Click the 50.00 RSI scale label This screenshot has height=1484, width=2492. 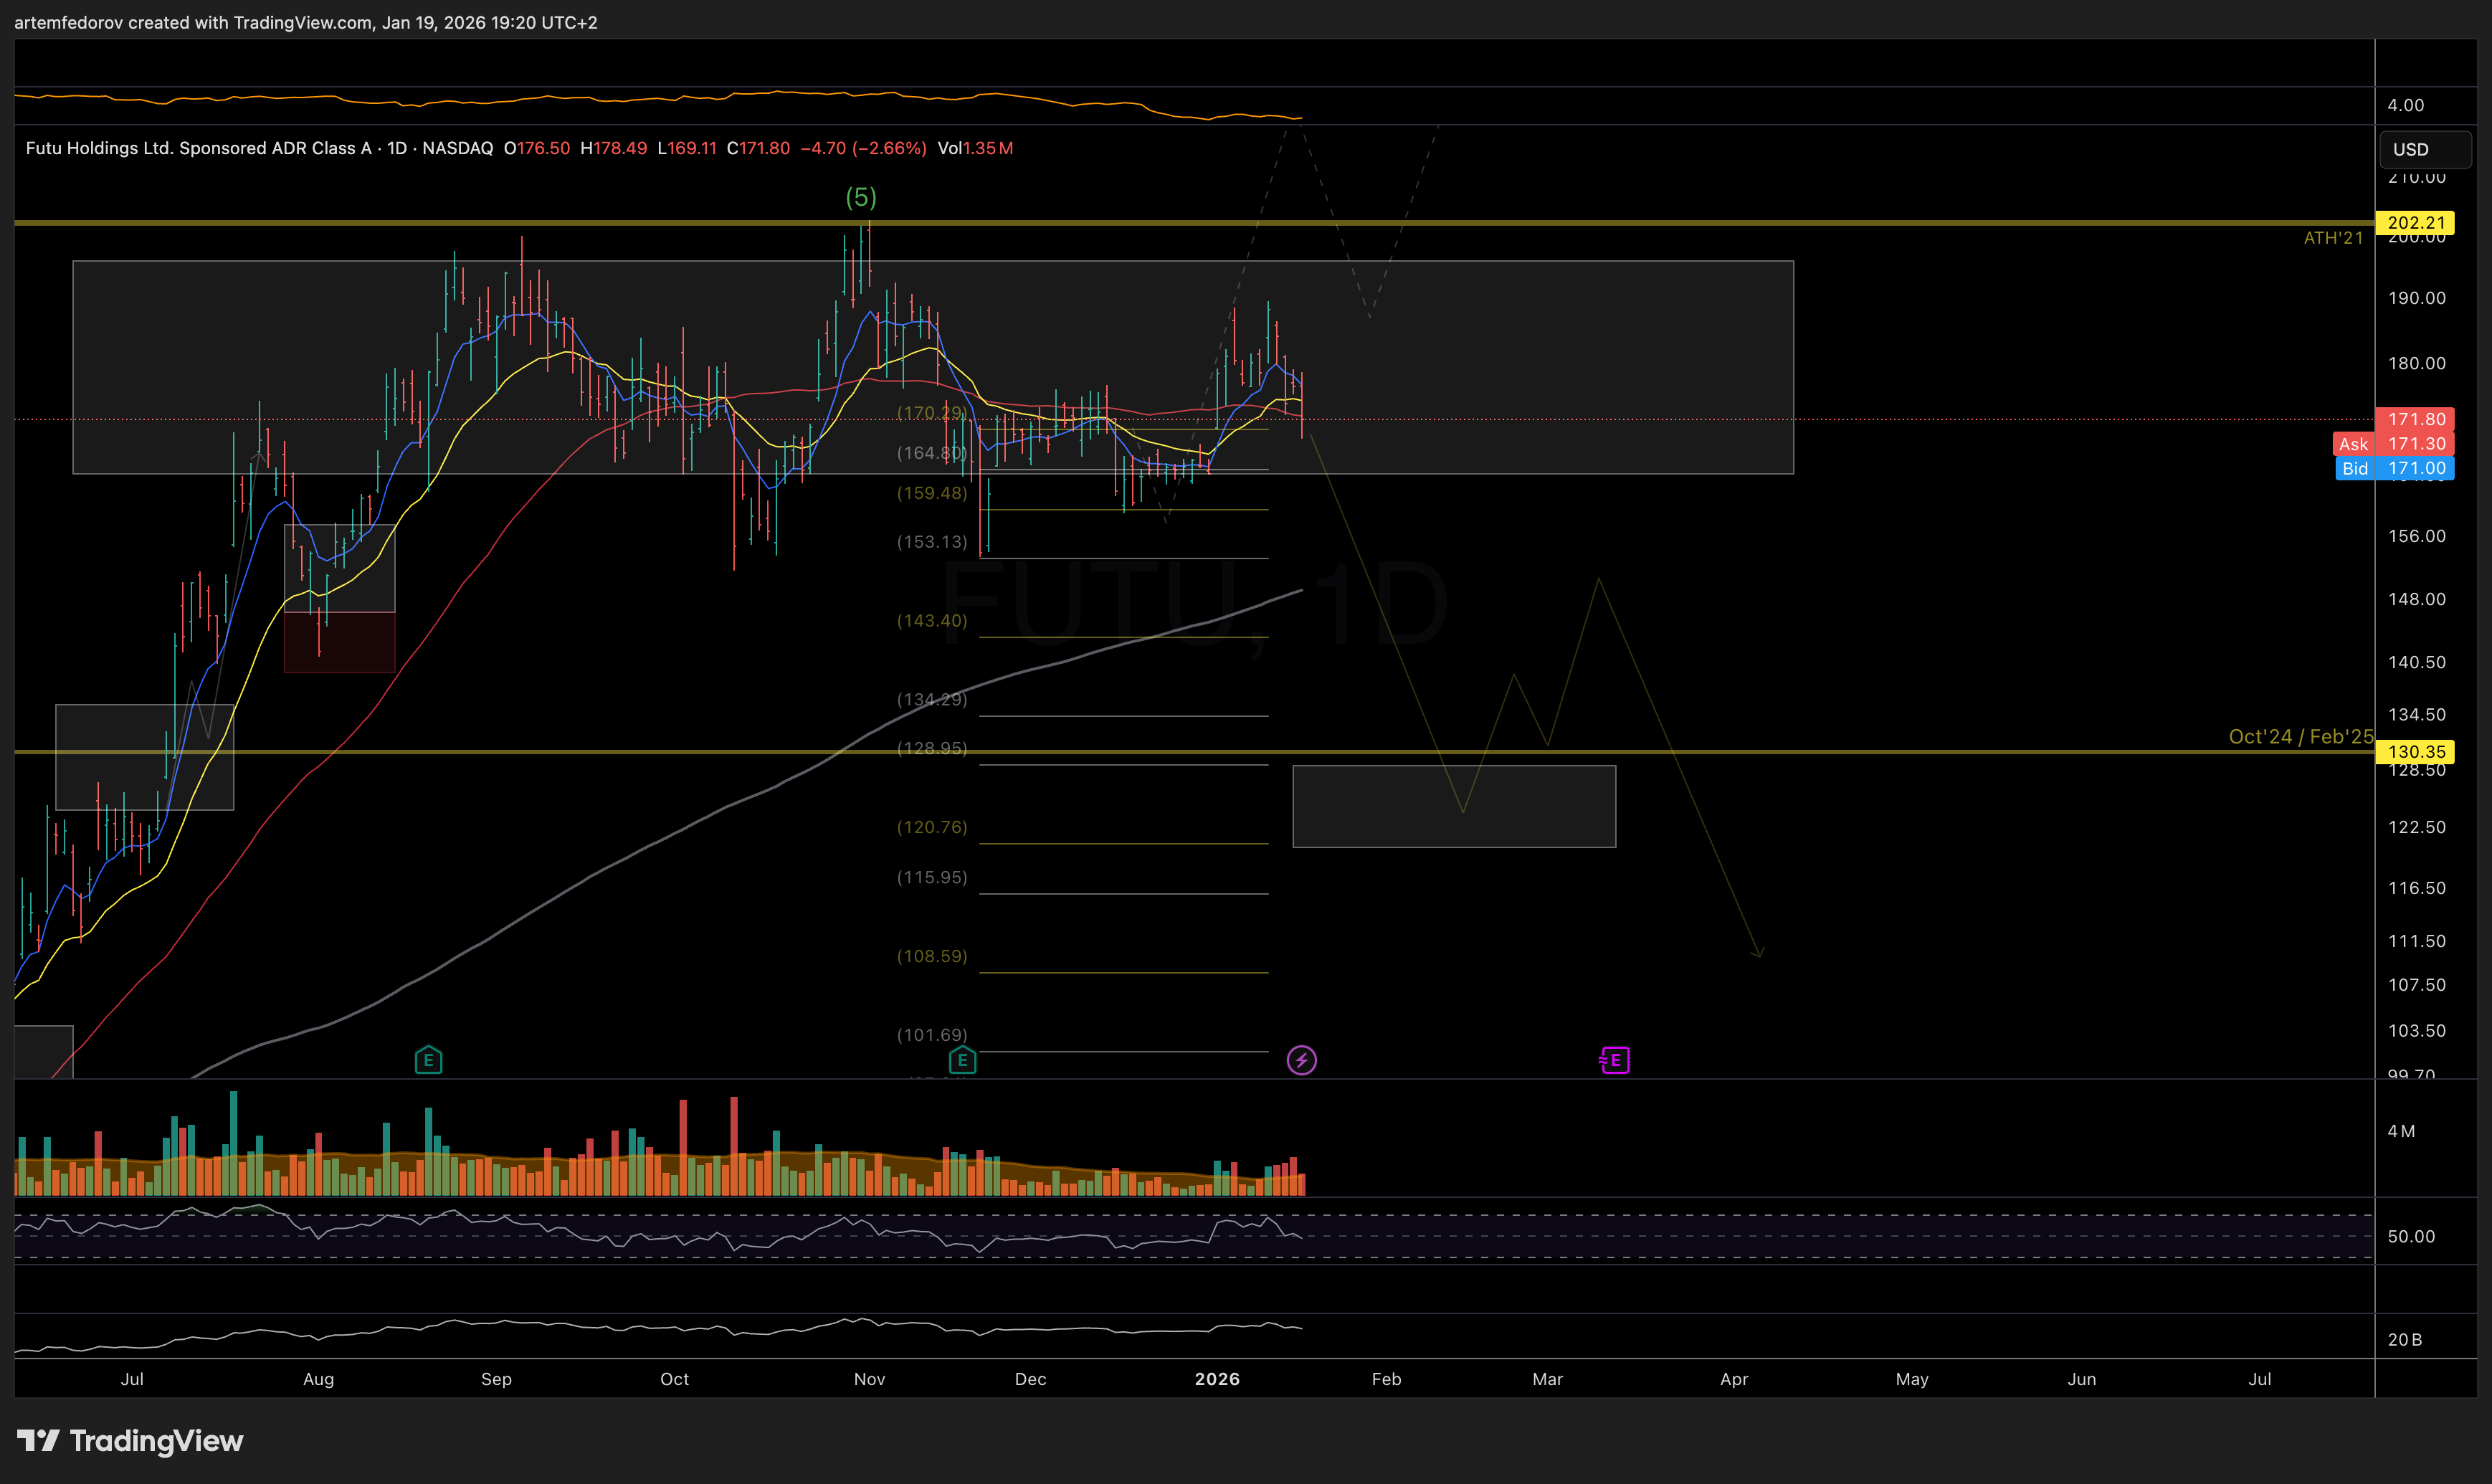(x=2410, y=1236)
